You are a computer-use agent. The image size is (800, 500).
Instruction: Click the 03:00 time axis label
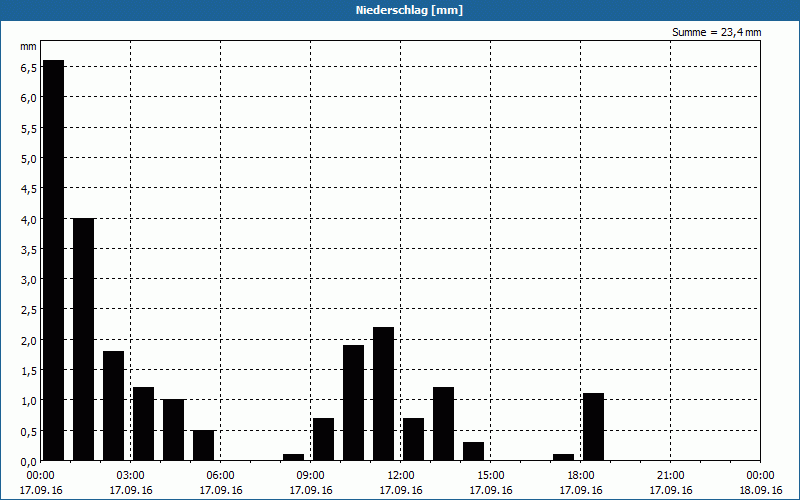click(x=131, y=475)
